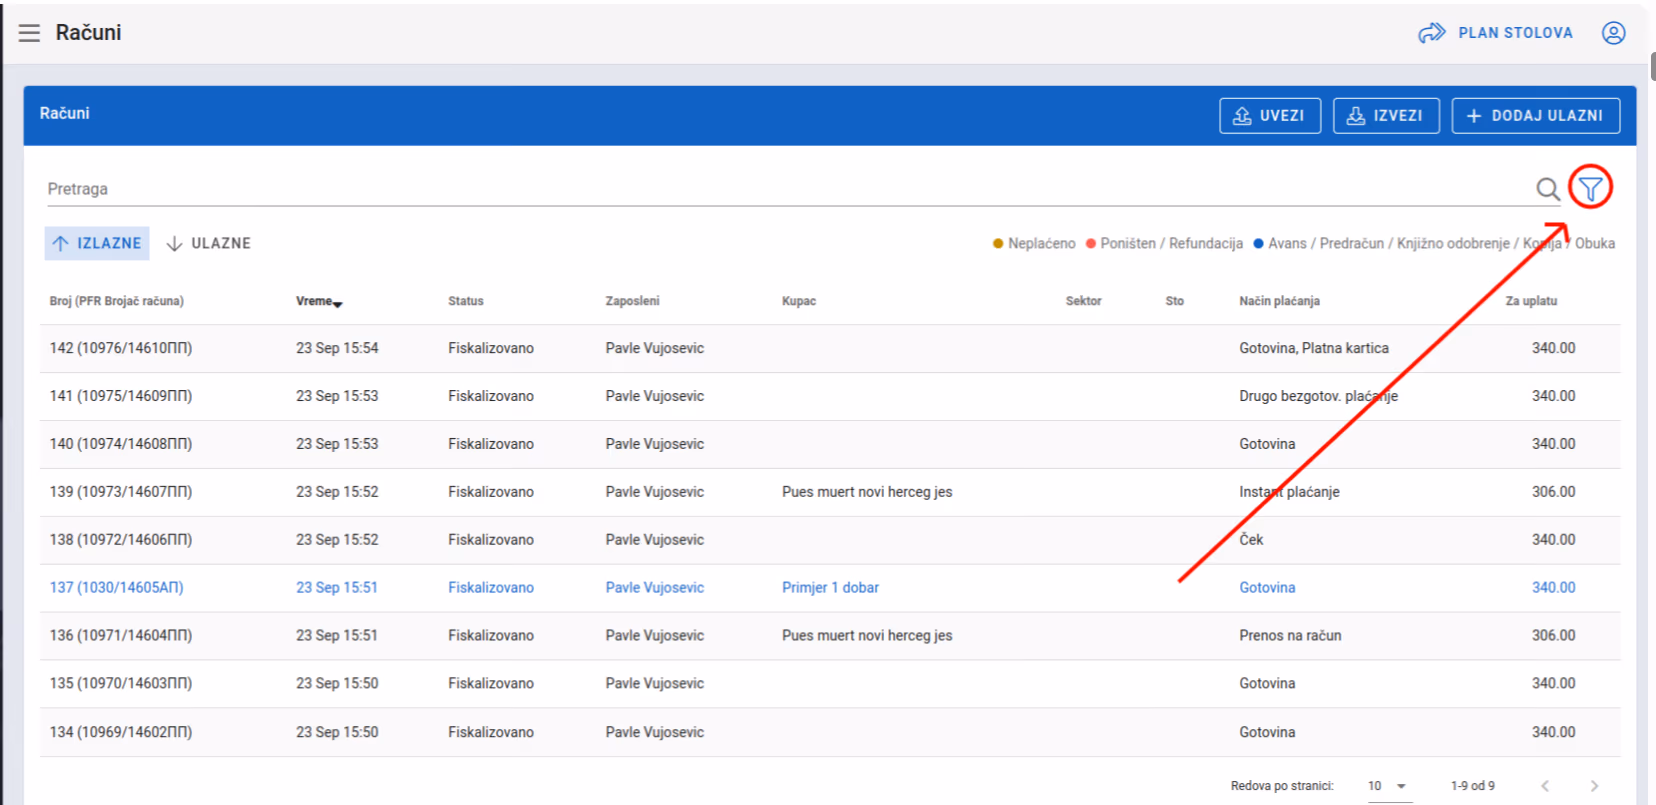Click the Kupac column header
The height and width of the screenshot is (805, 1656).
(799, 301)
